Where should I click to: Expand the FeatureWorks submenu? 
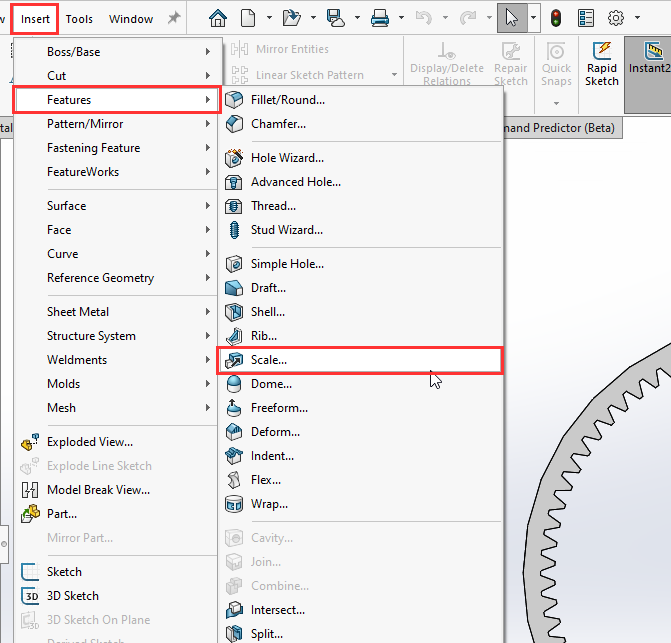(117, 172)
